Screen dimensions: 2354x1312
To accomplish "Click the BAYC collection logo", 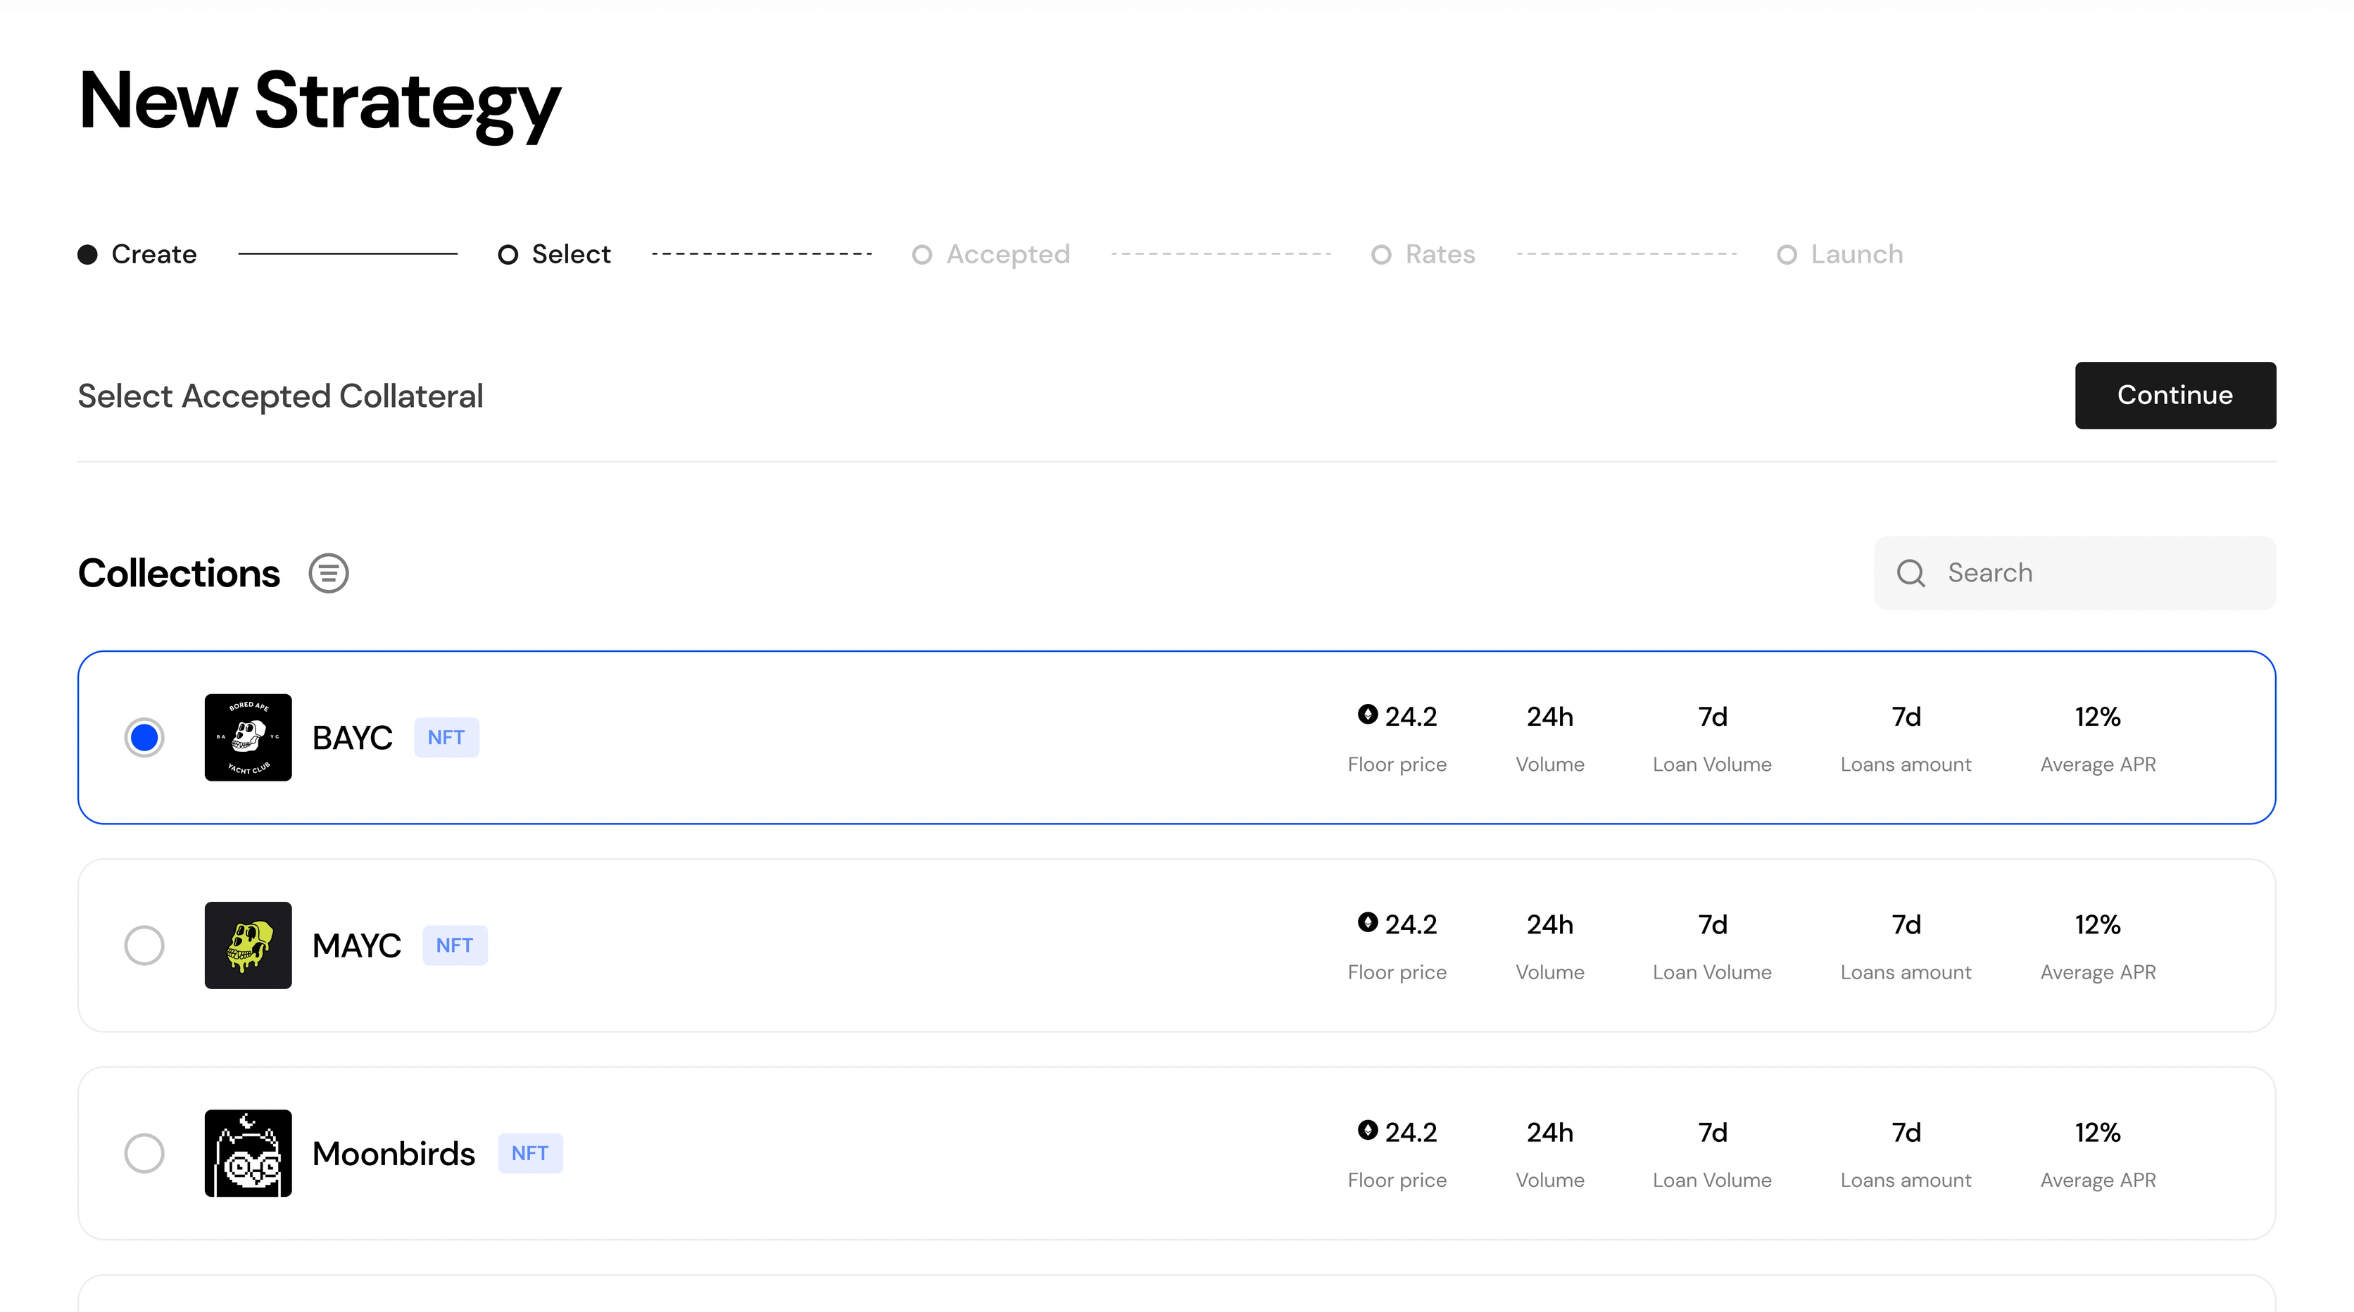I will (x=248, y=737).
